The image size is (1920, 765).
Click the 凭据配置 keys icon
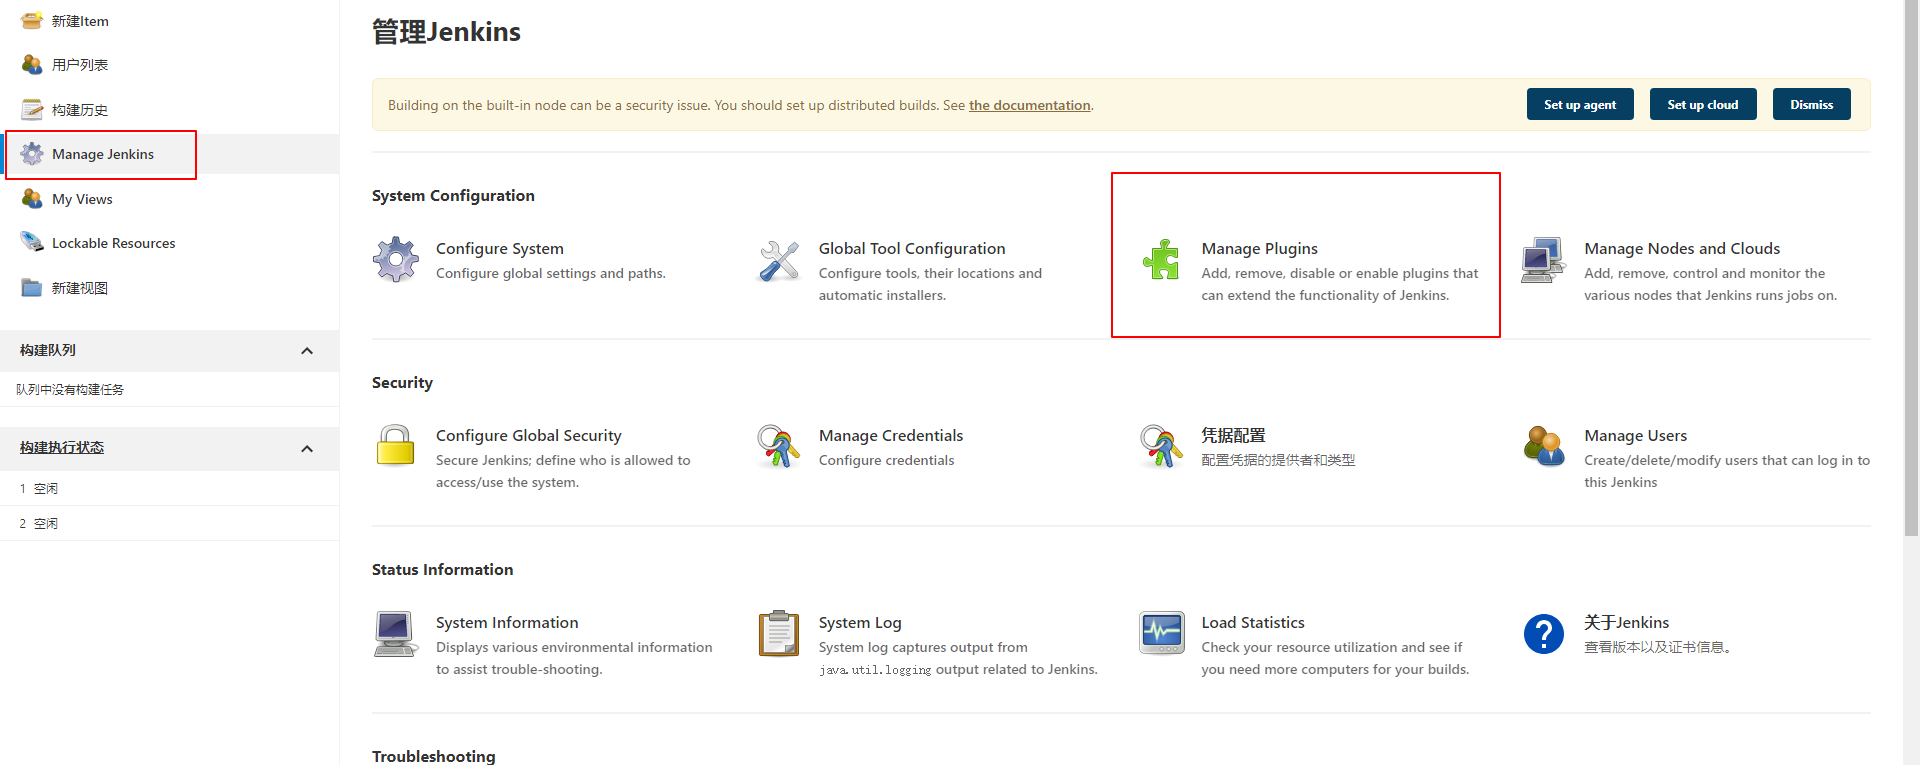click(1162, 446)
